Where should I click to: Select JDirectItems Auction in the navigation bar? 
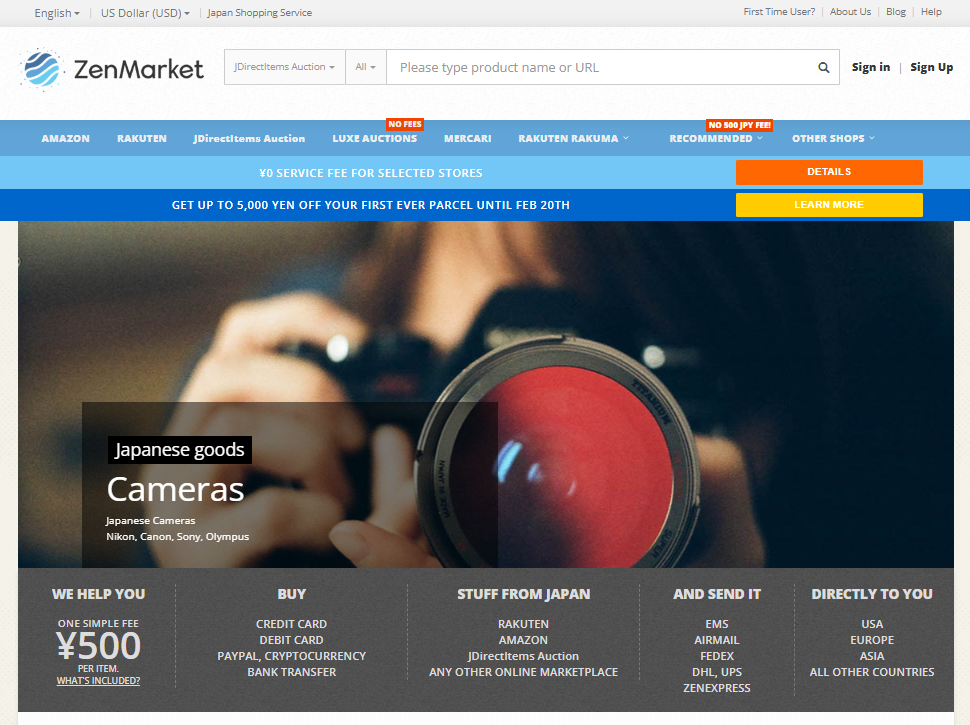coord(249,139)
